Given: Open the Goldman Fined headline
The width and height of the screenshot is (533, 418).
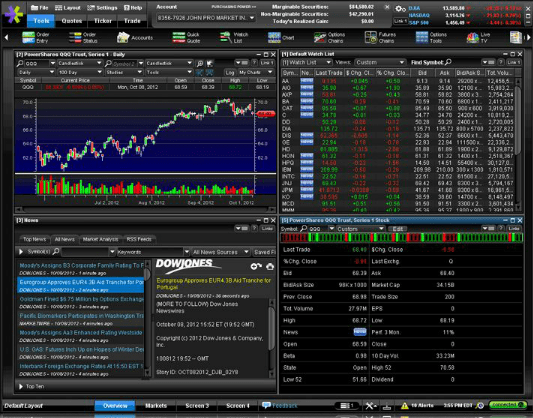Looking at the screenshot, I should (x=81, y=302).
